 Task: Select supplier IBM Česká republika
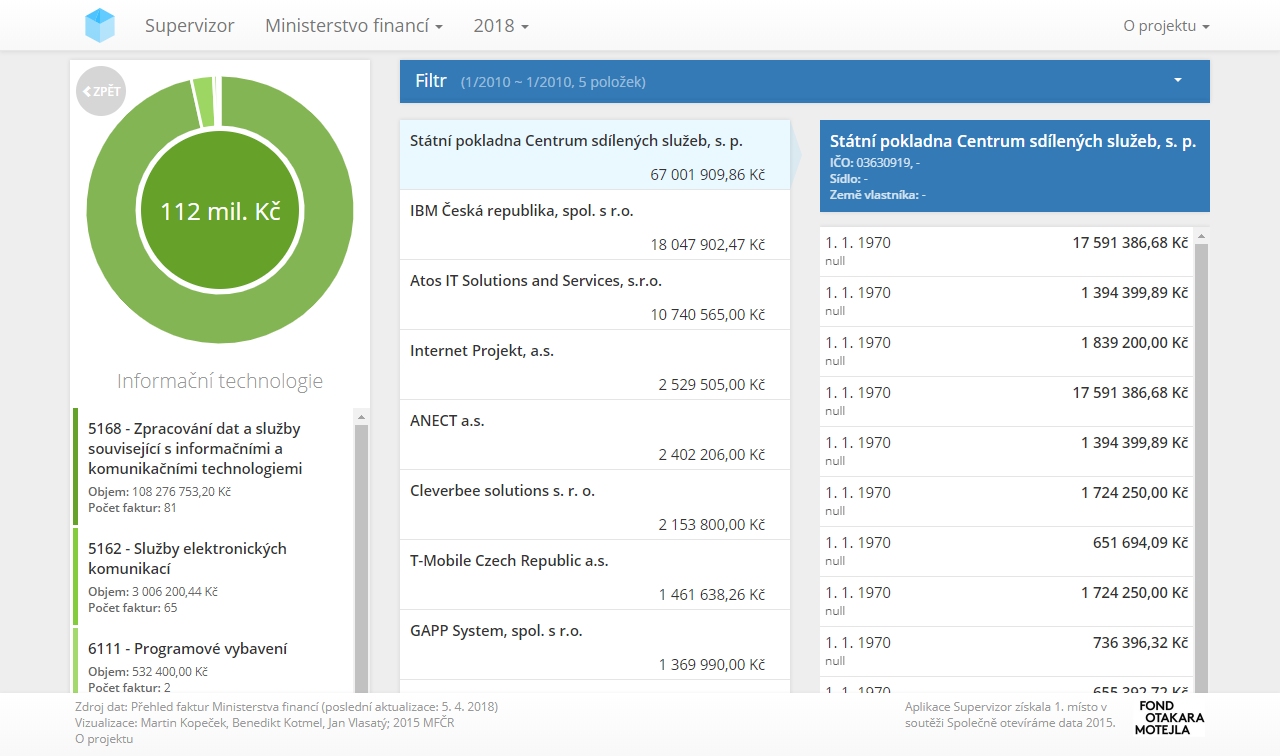click(x=594, y=225)
